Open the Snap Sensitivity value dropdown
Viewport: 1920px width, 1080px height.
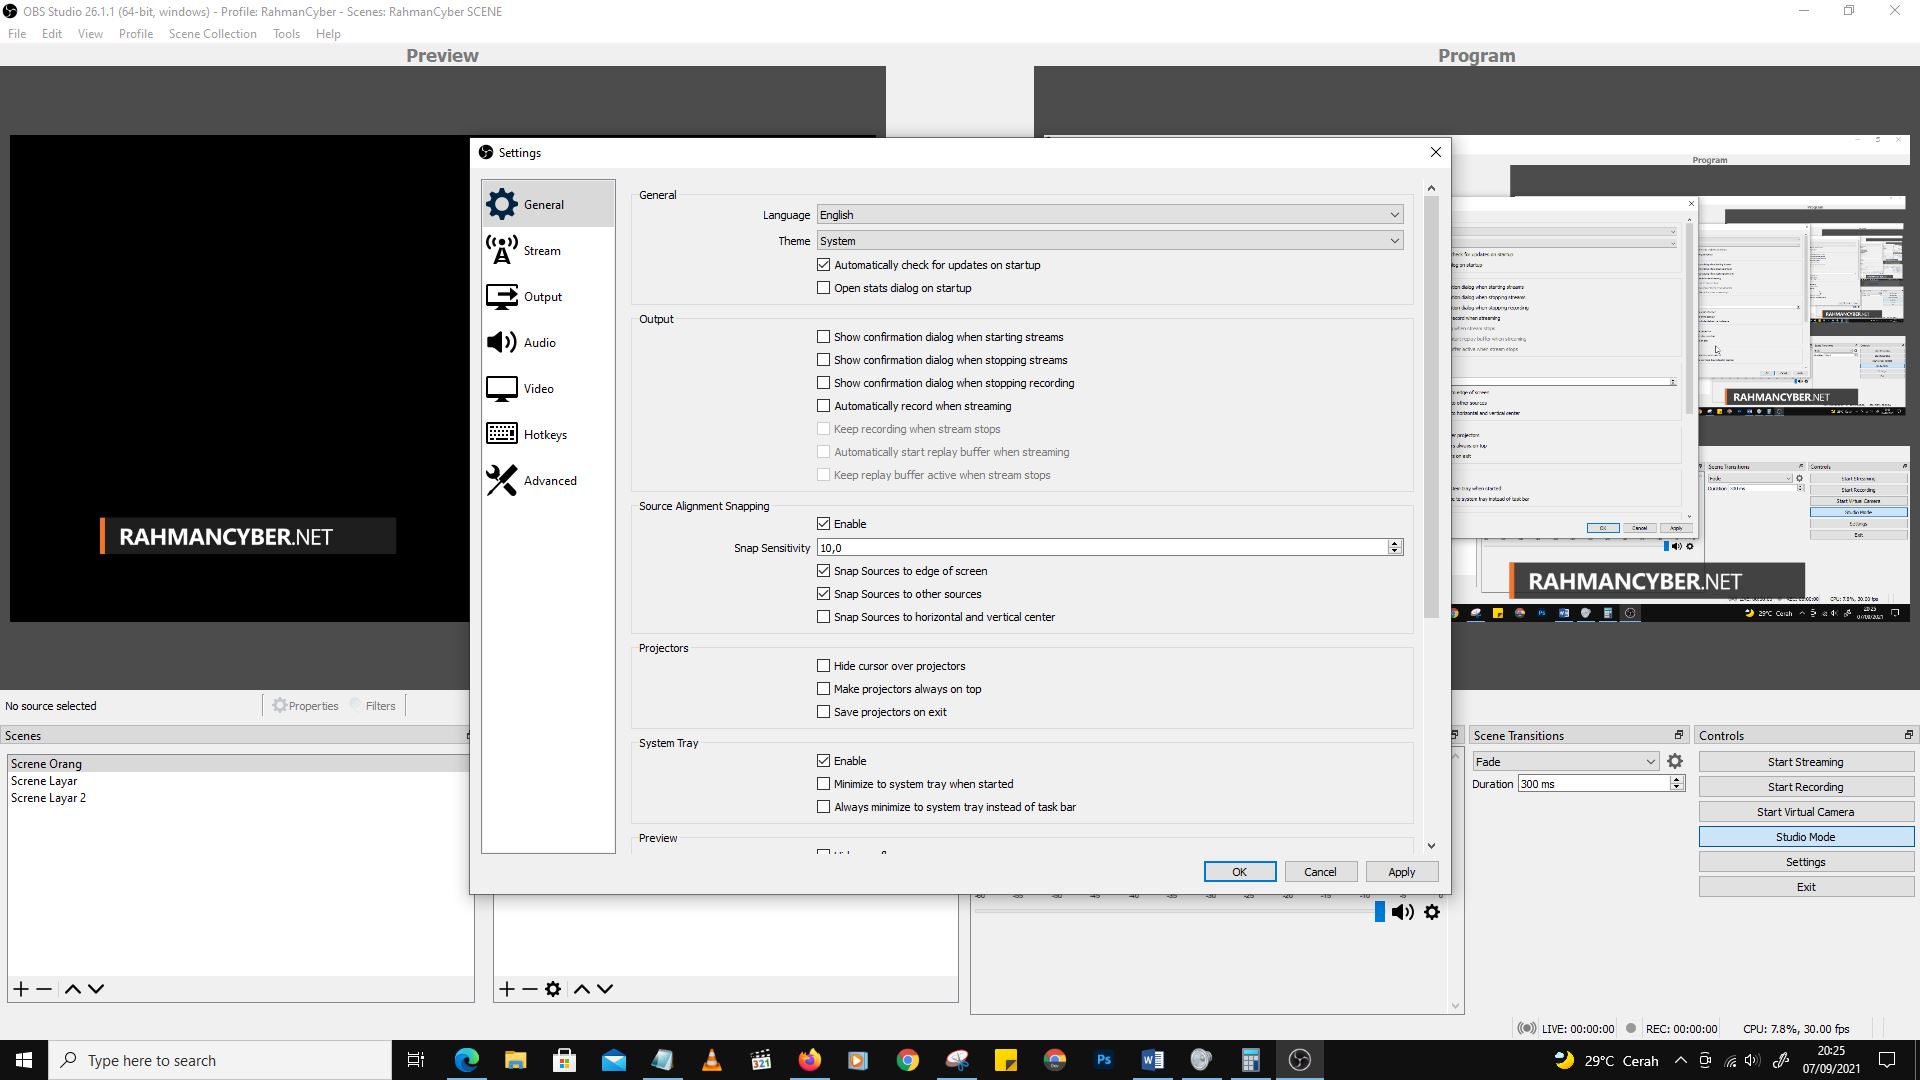(1394, 546)
